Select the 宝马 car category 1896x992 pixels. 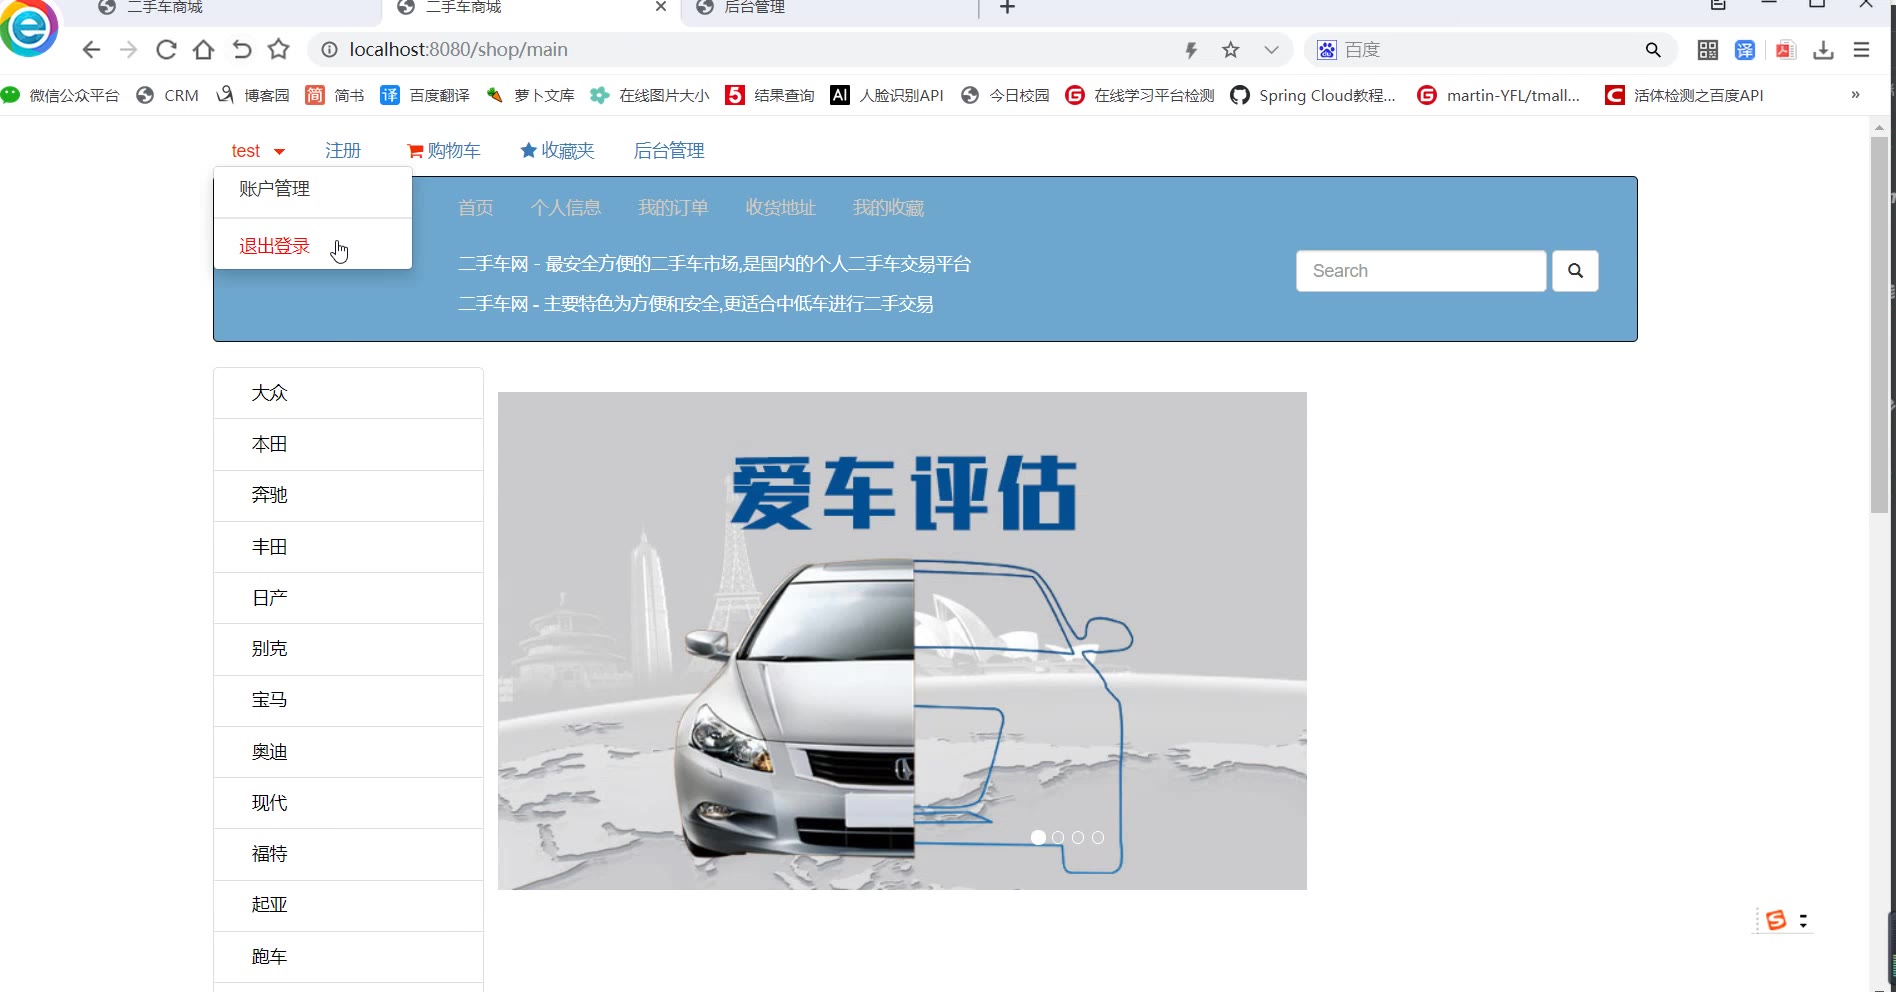point(348,700)
